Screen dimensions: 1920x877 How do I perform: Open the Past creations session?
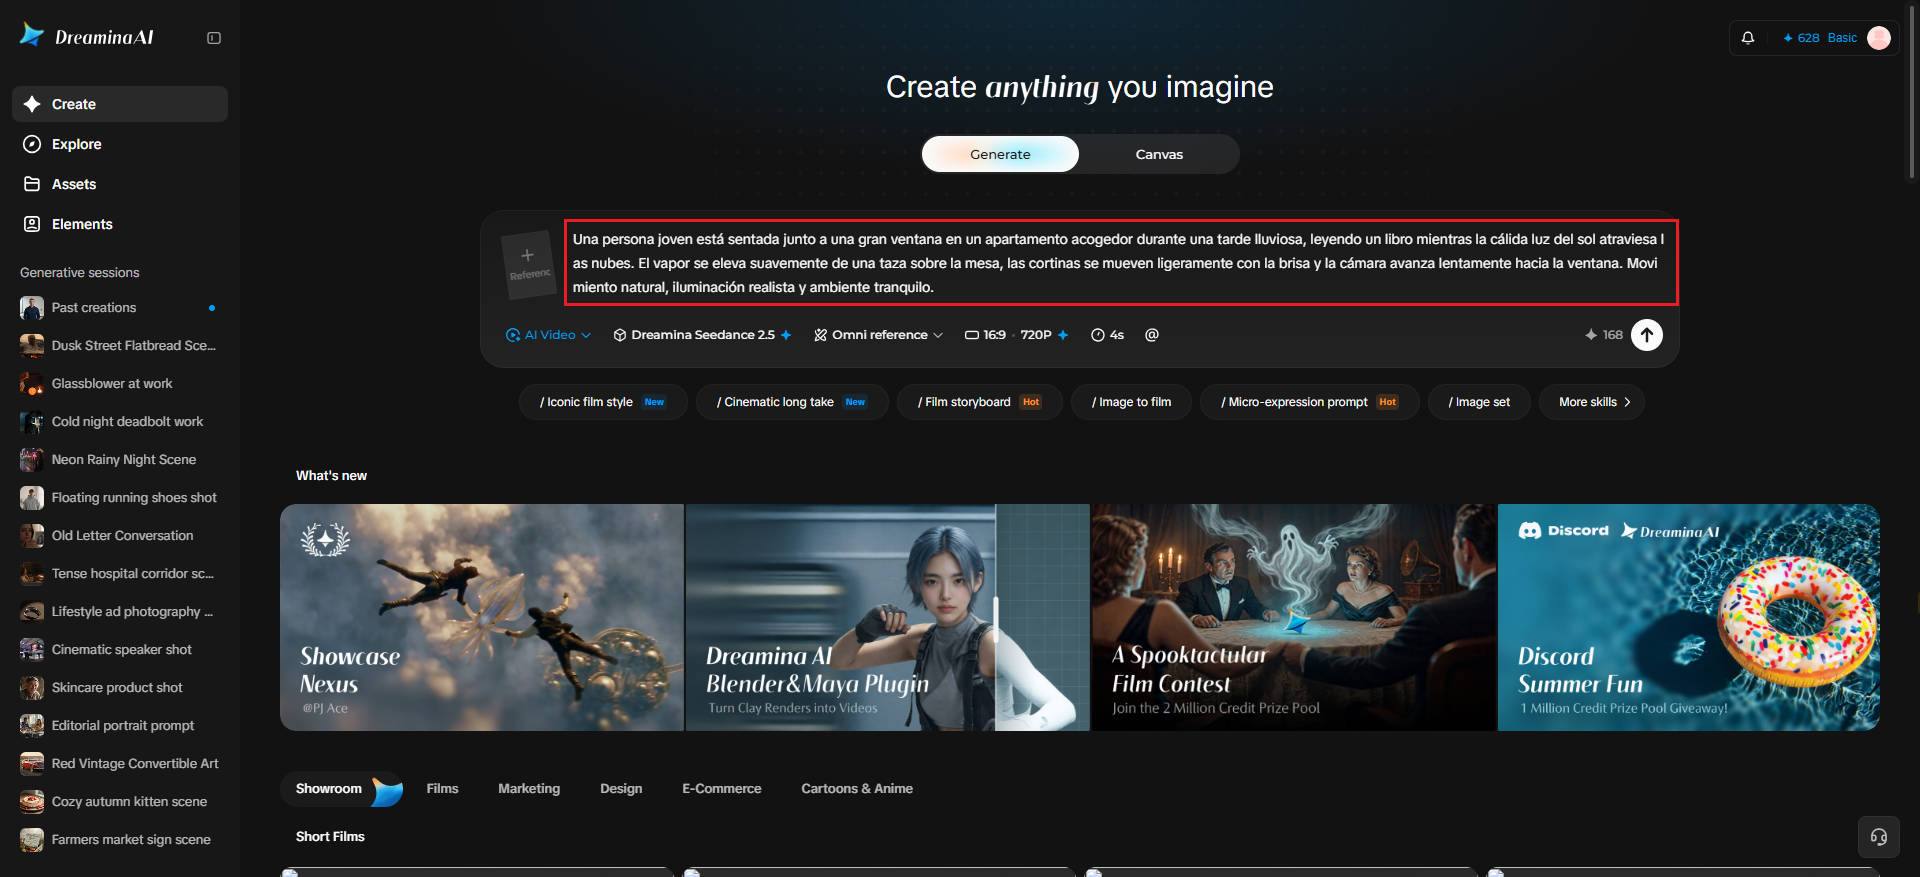click(x=120, y=308)
